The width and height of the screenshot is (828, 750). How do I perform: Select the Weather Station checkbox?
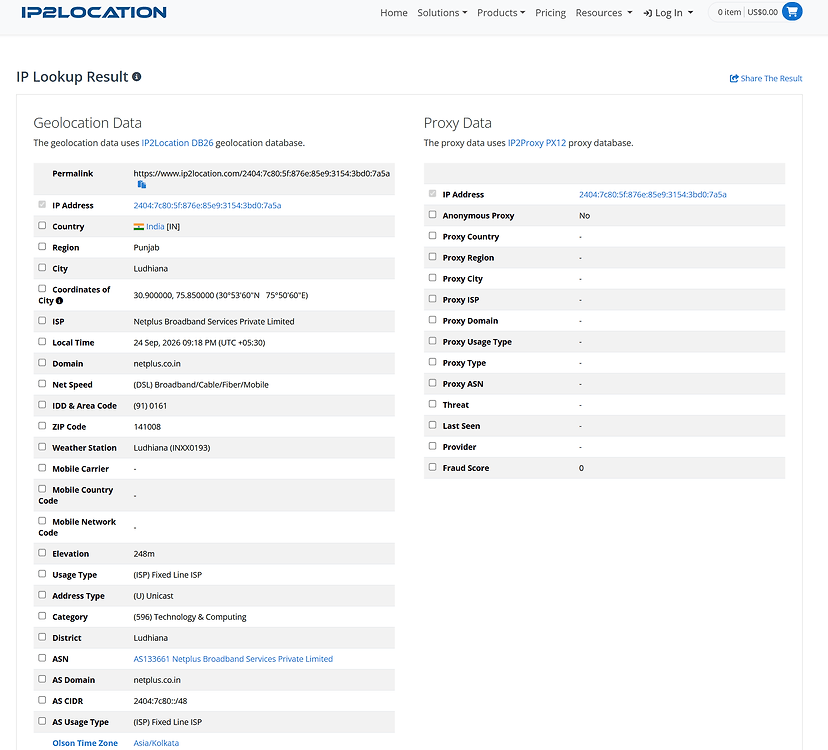(x=42, y=447)
